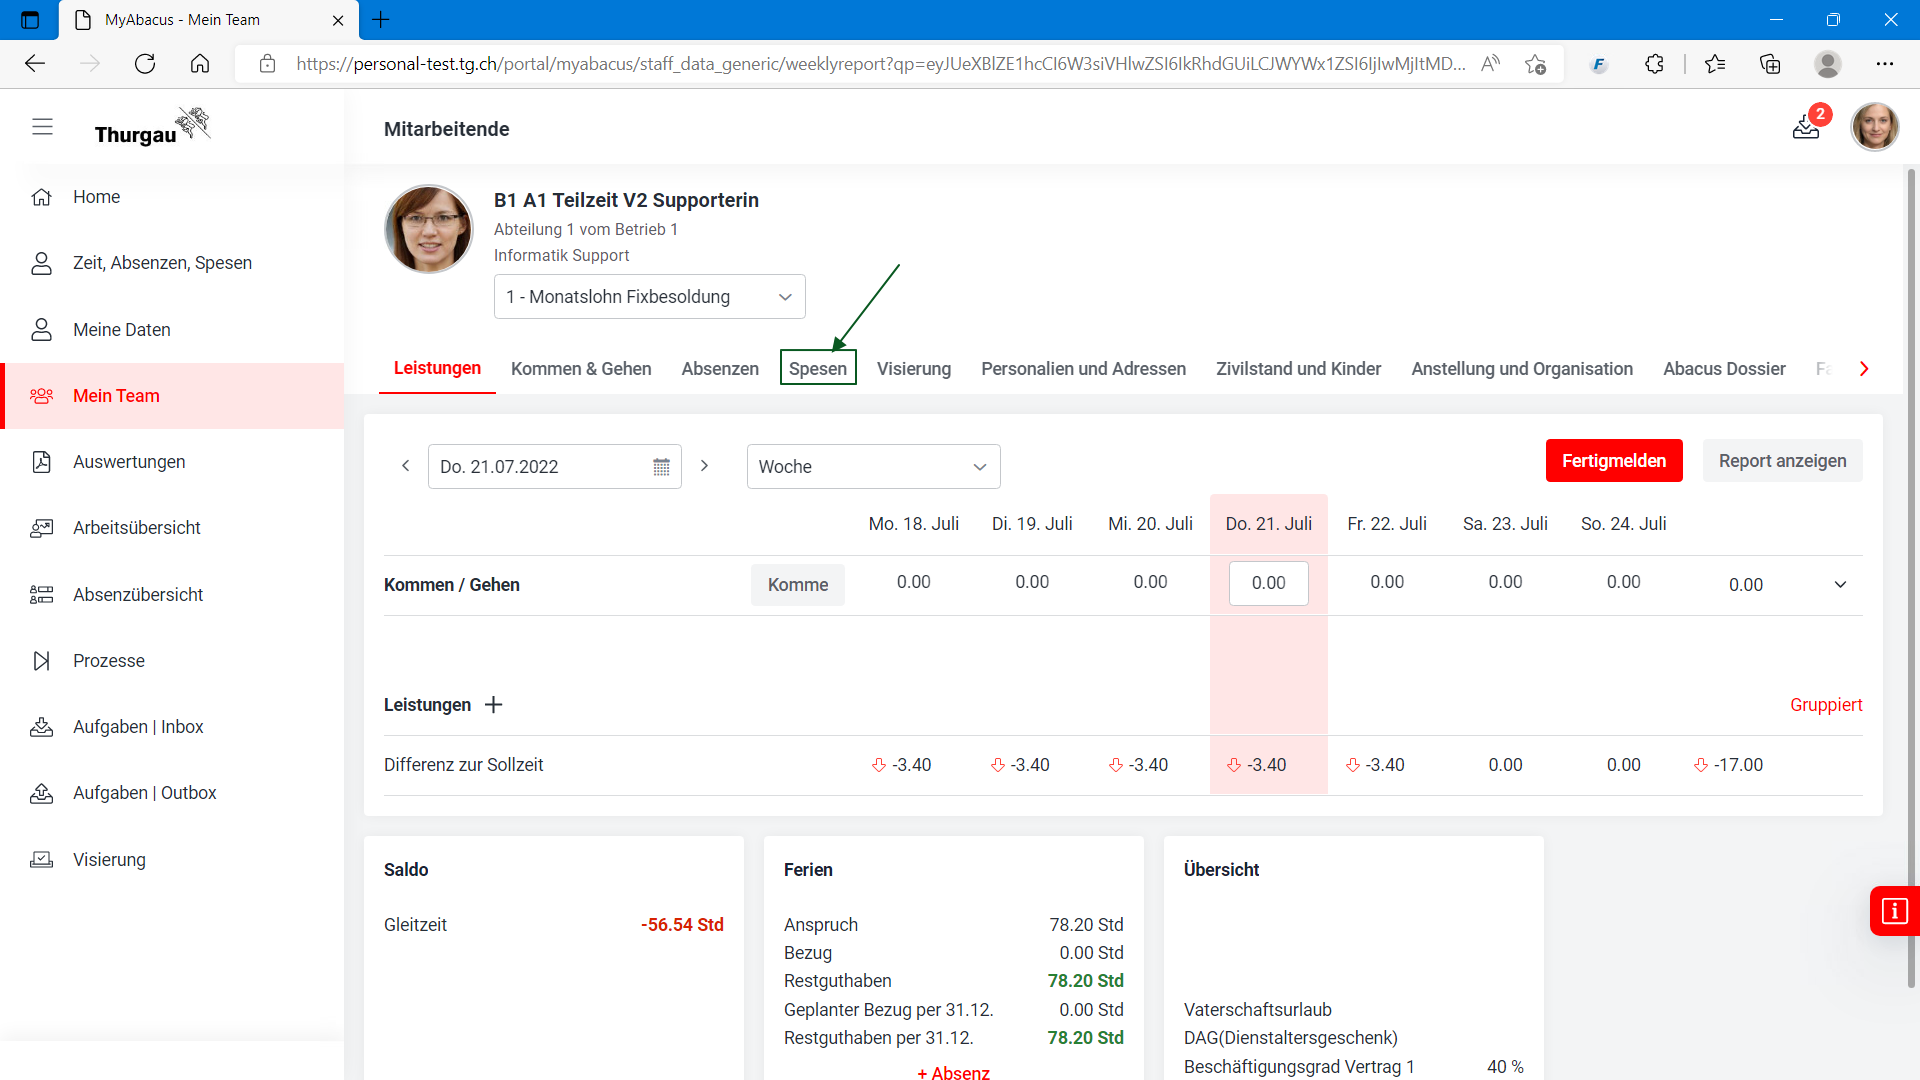
Task: Open Aufgaben | Outbox in sidebar
Action: 144,793
